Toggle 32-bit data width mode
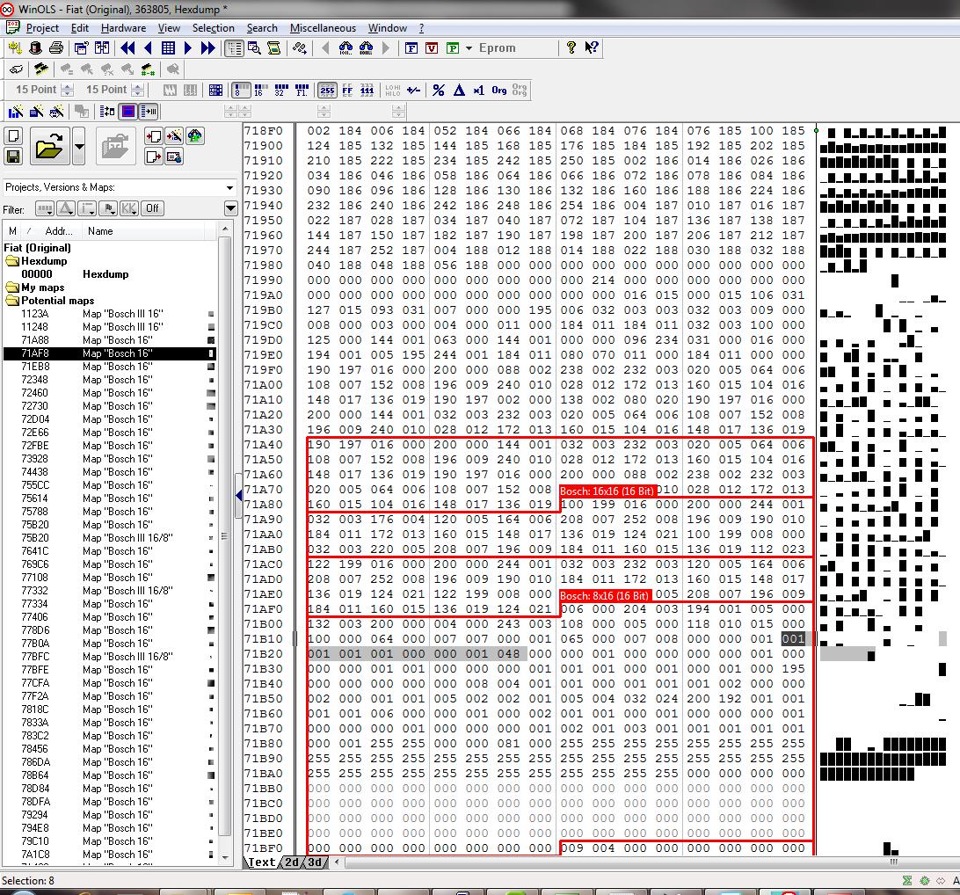The width and height of the screenshot is (960, 895). tap(281, 91)
